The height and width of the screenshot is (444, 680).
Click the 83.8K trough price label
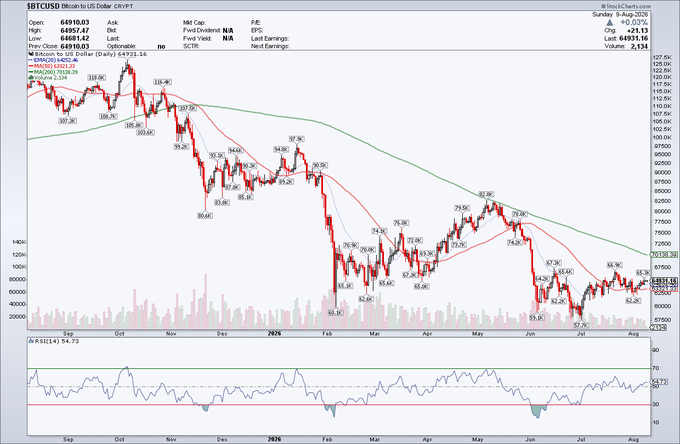click(x=222, y=202)
